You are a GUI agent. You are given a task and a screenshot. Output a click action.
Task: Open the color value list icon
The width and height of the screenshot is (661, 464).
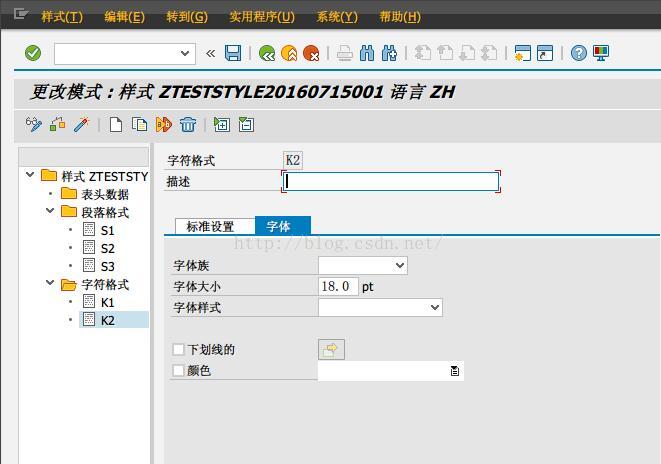point(455,371)
